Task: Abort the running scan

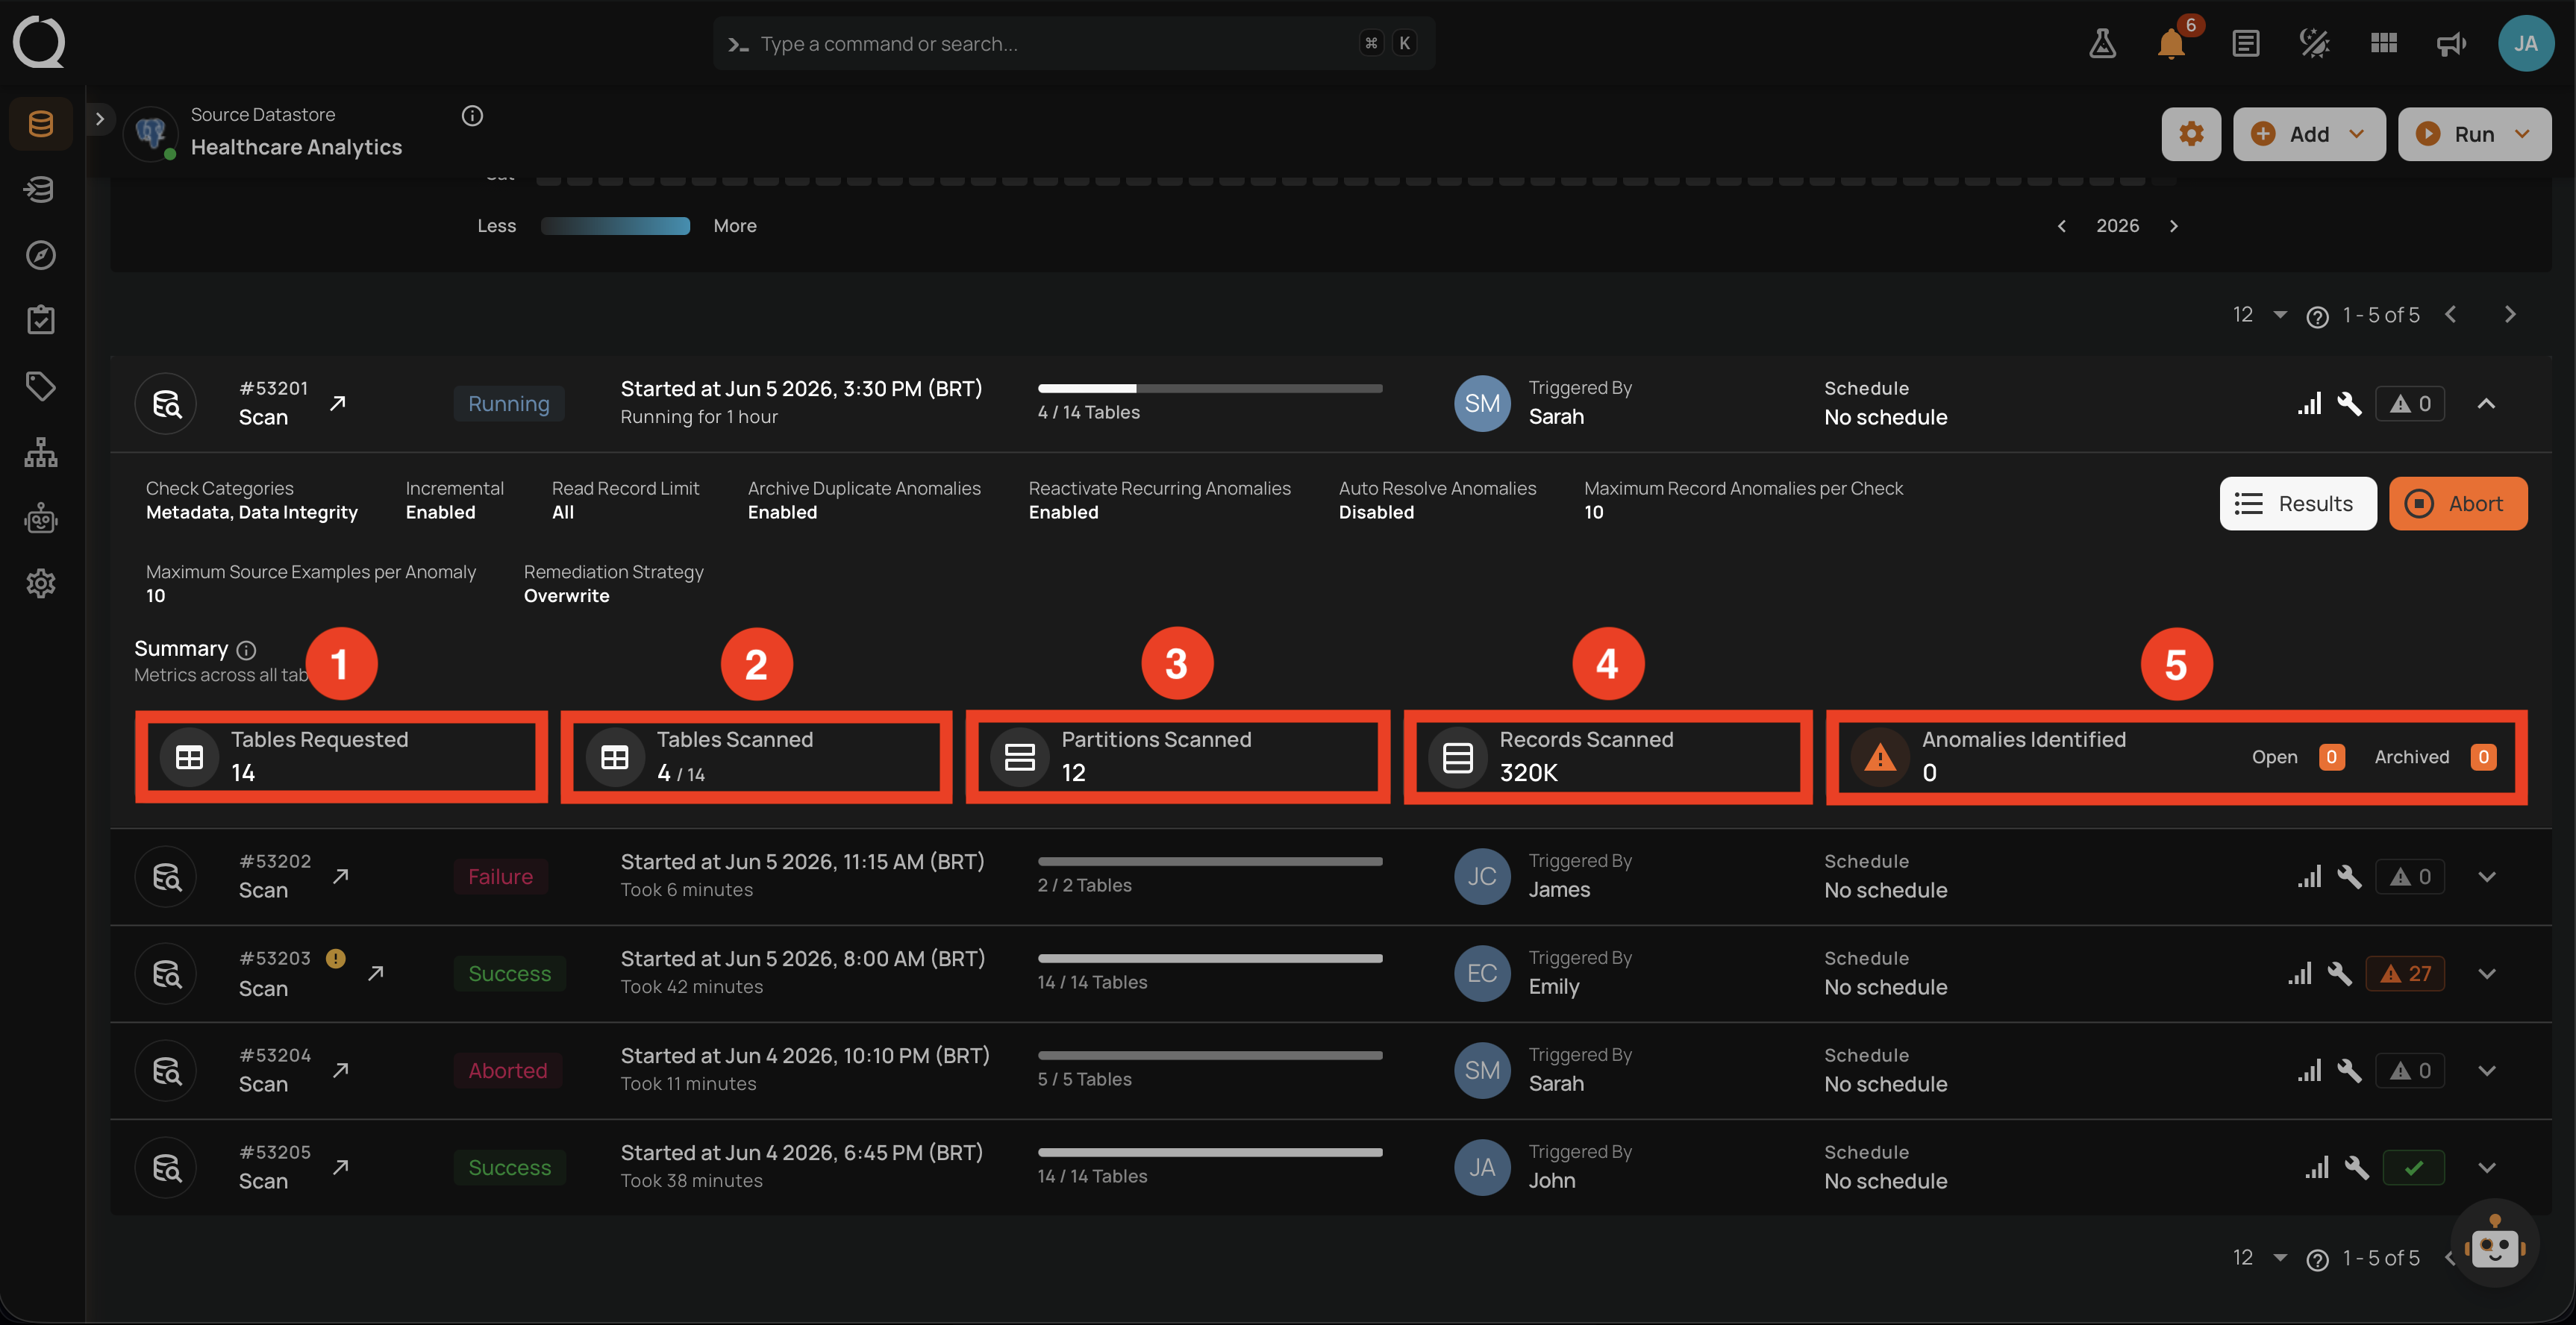Action: click(x=2458, y=503)
